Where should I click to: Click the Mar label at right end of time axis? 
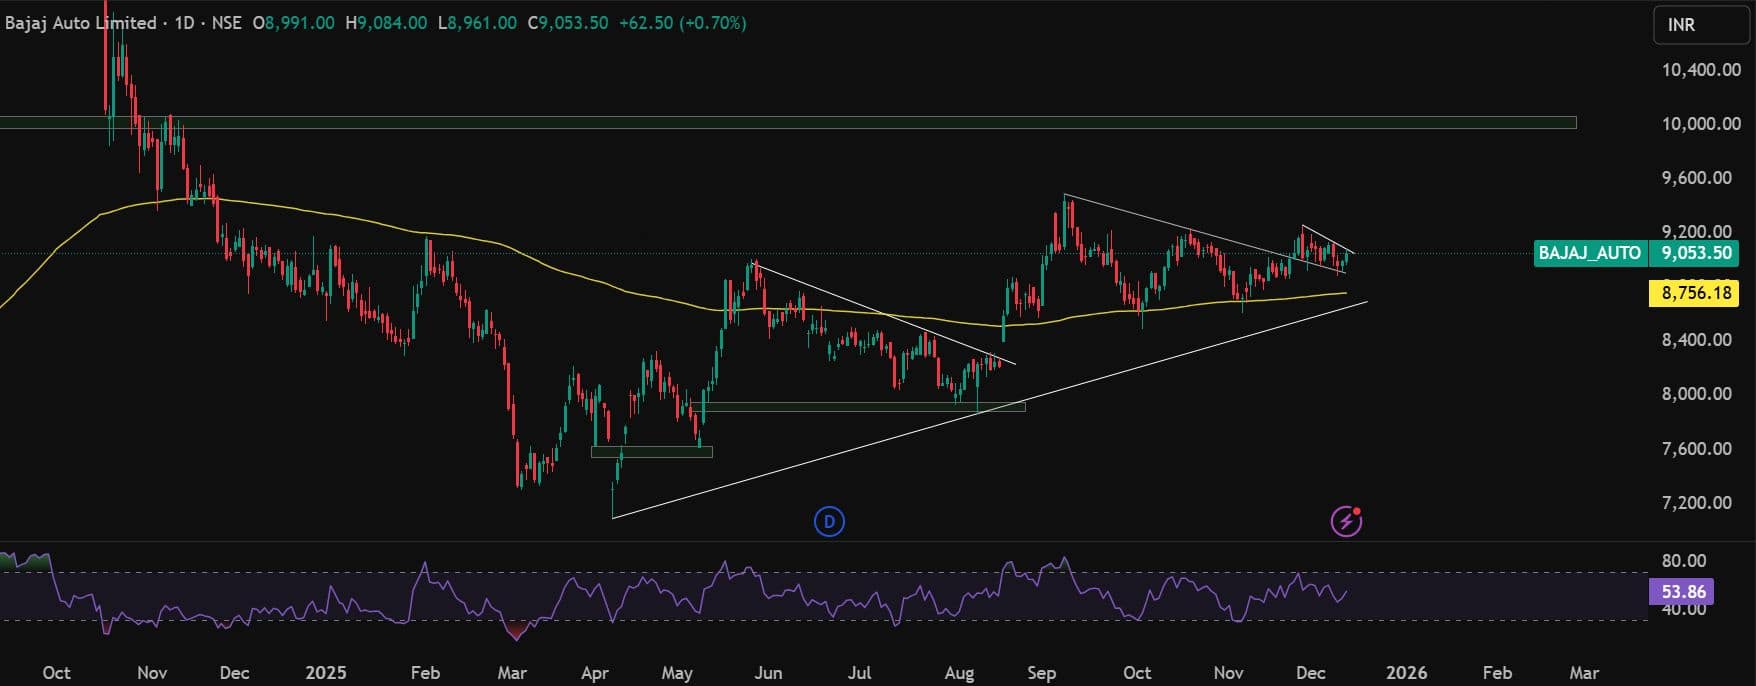point(1584,673)
